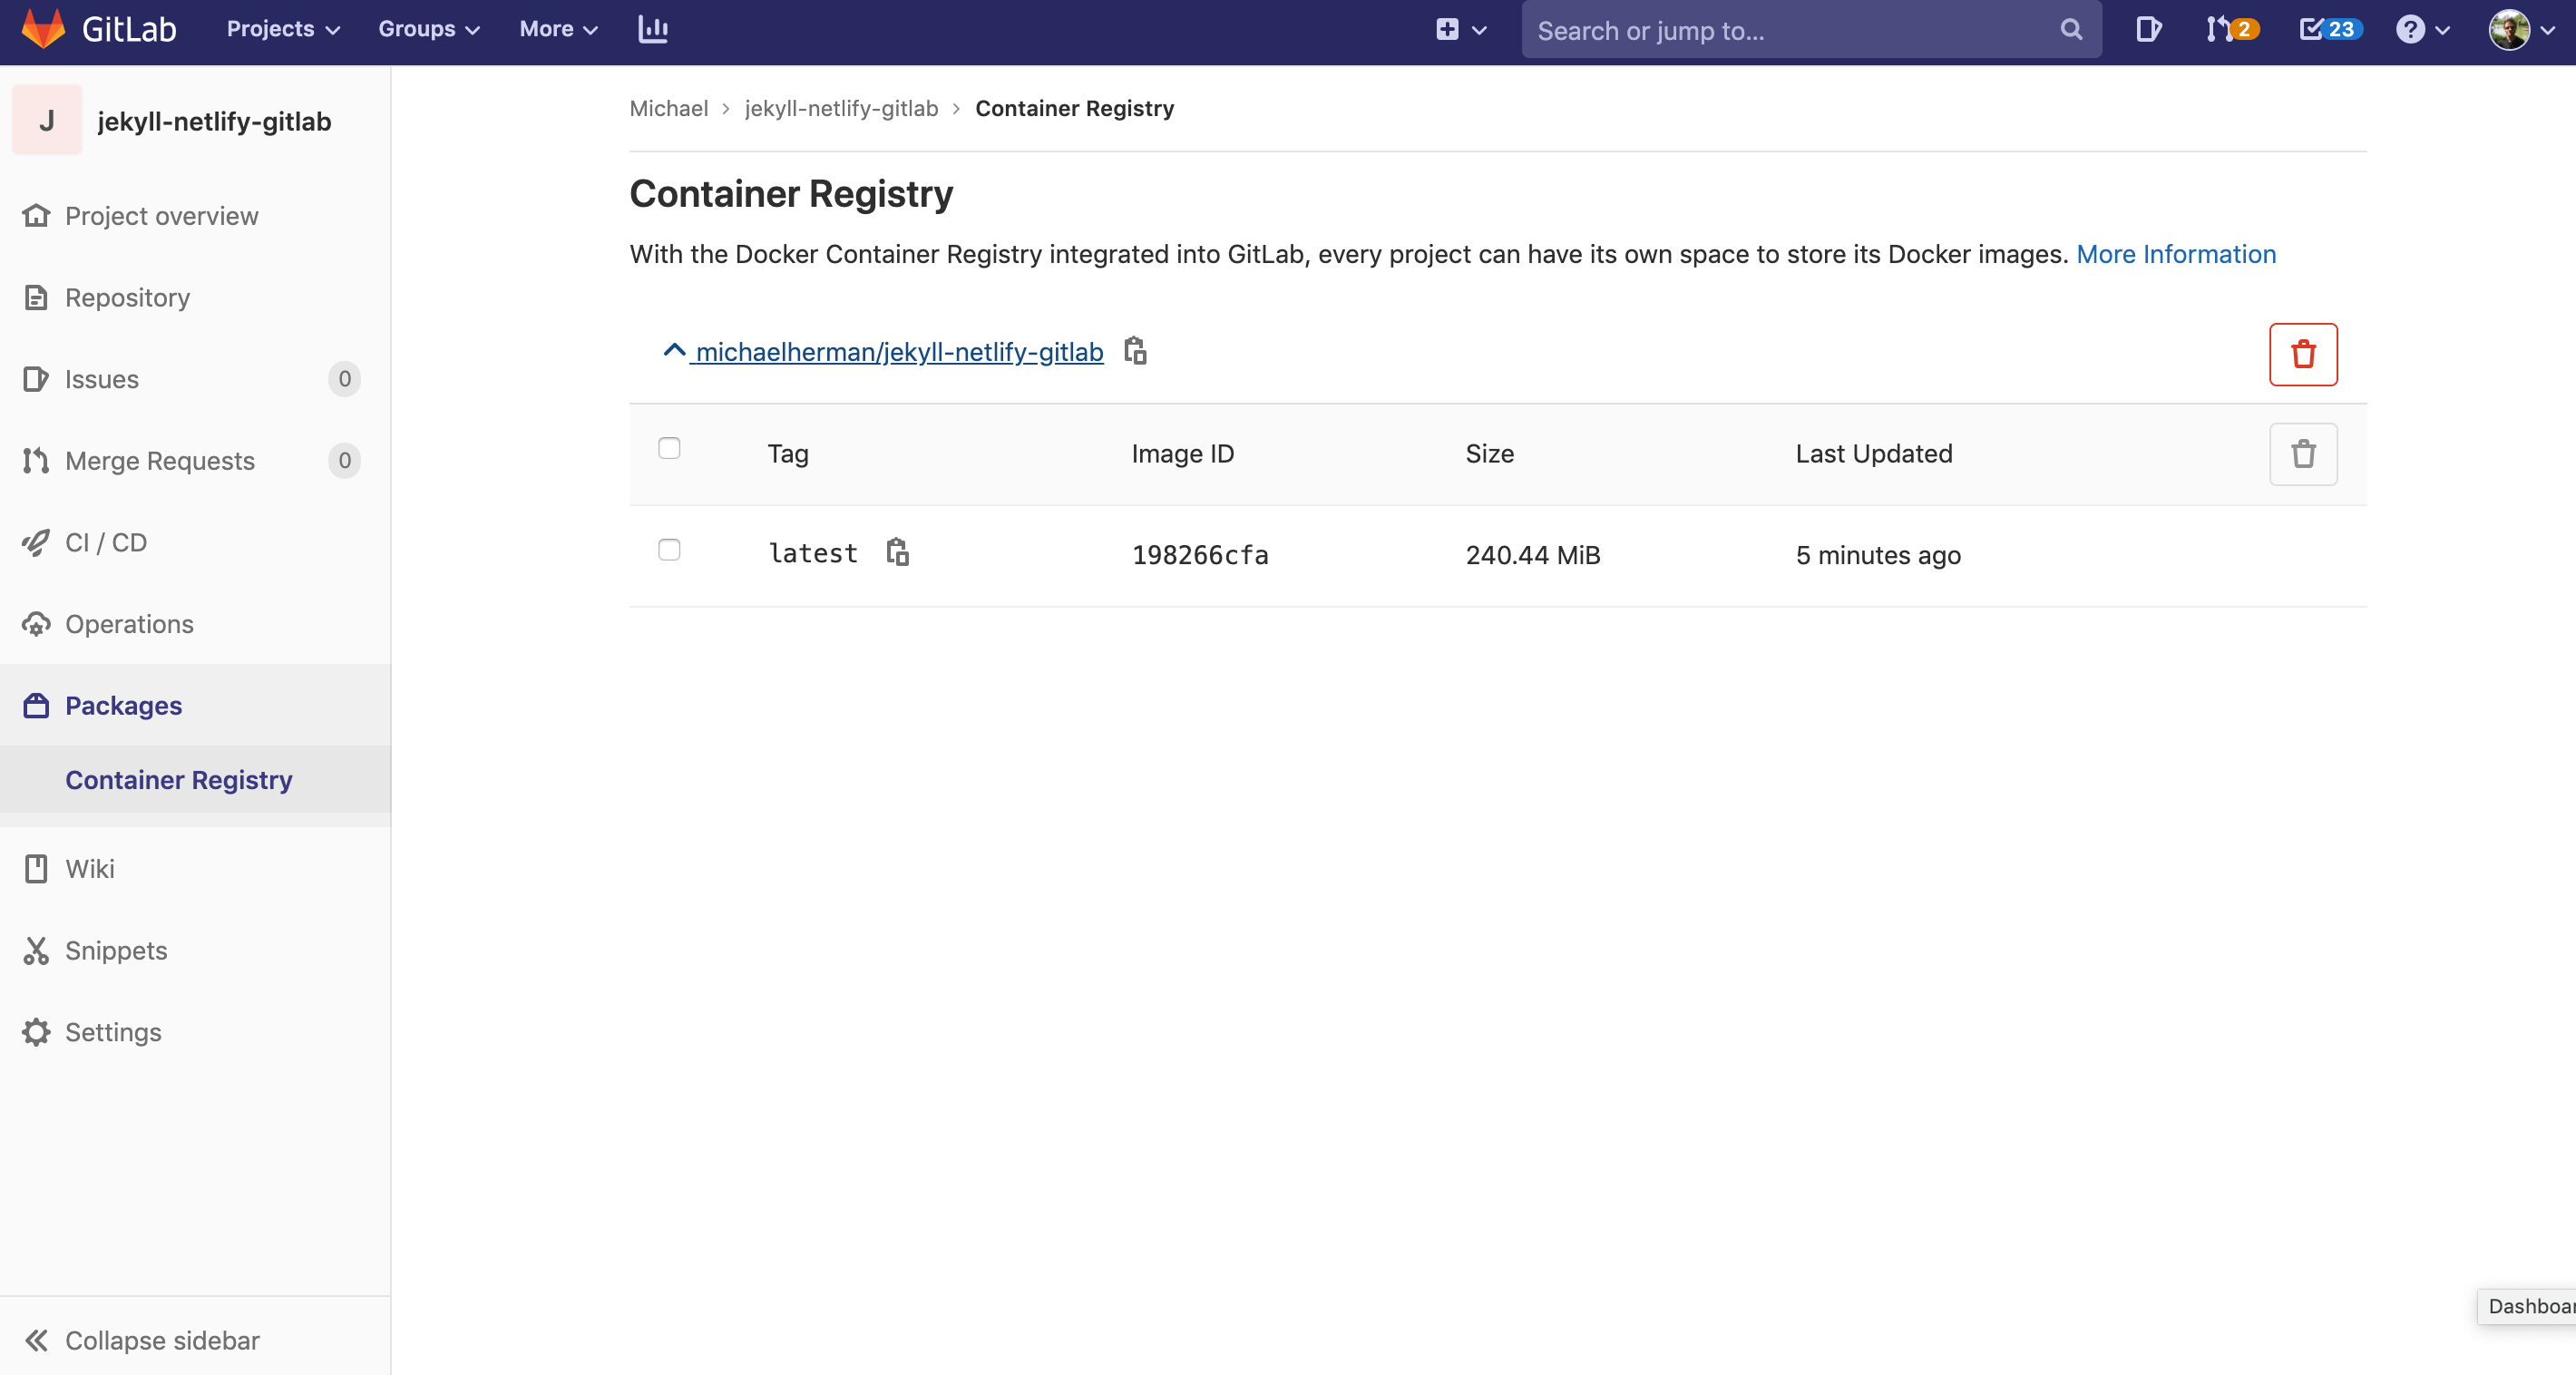Open the CI / CD sidebar section
This screenshot has height=1375, width=2576.
pyautogui.click(x=106, y=542)
